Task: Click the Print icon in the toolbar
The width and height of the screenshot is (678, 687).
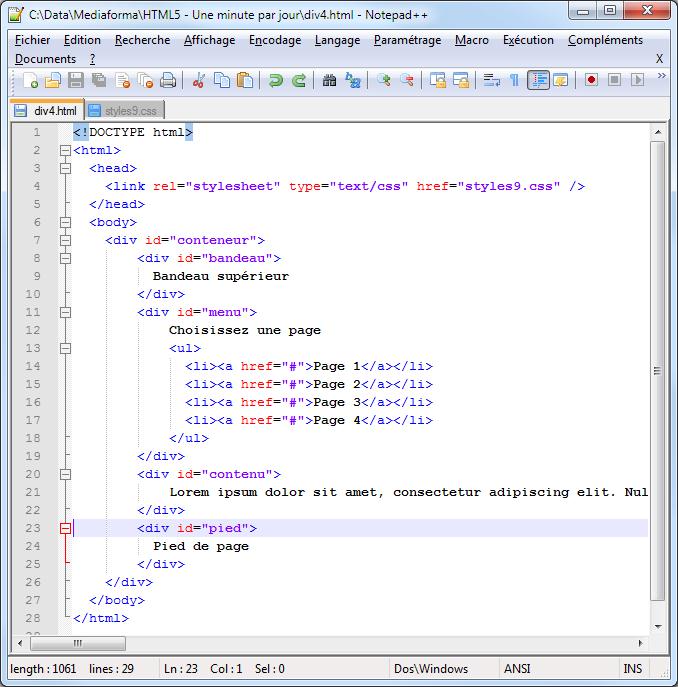Action: (x=168, y=80)
